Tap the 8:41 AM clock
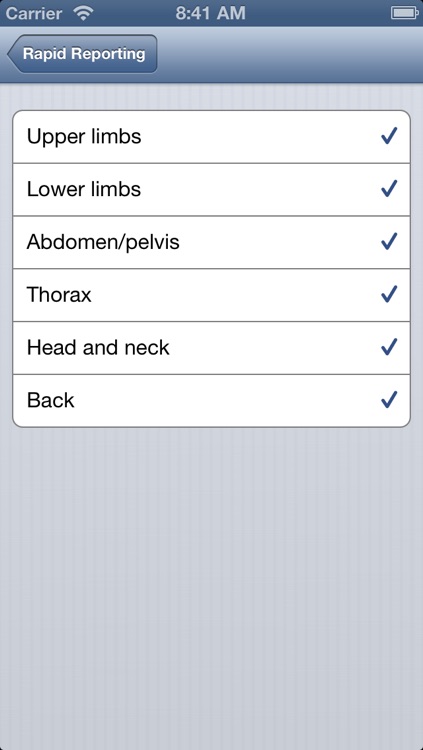 [x=211, y=13]
